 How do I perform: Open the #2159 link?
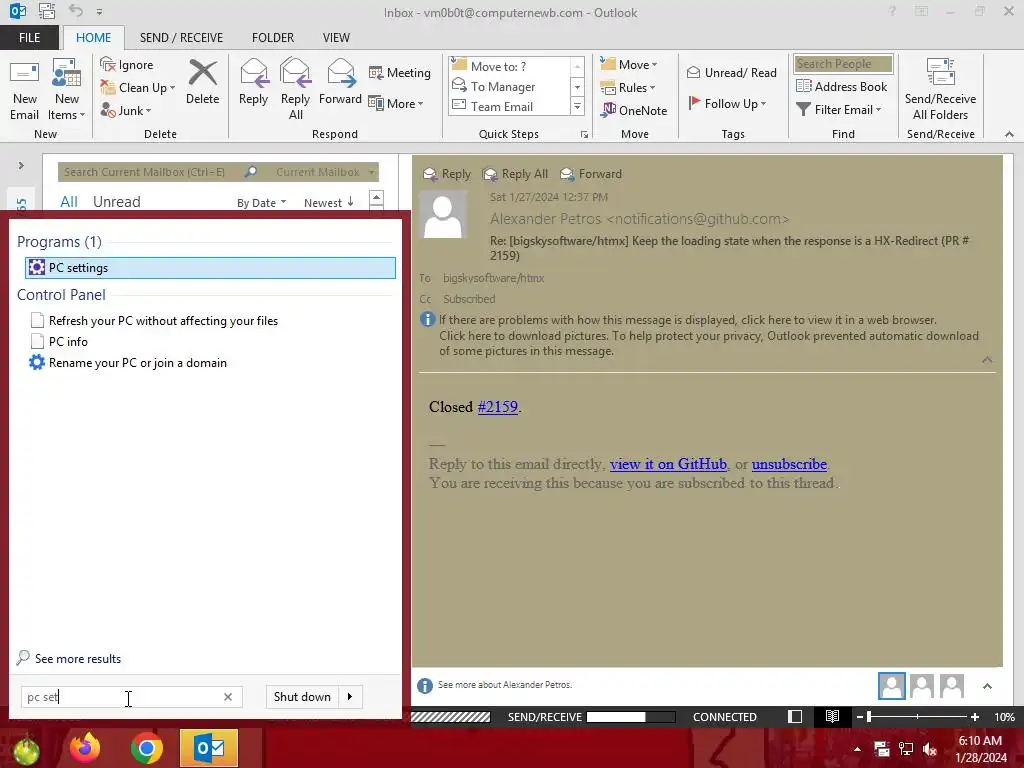[498, 407]
